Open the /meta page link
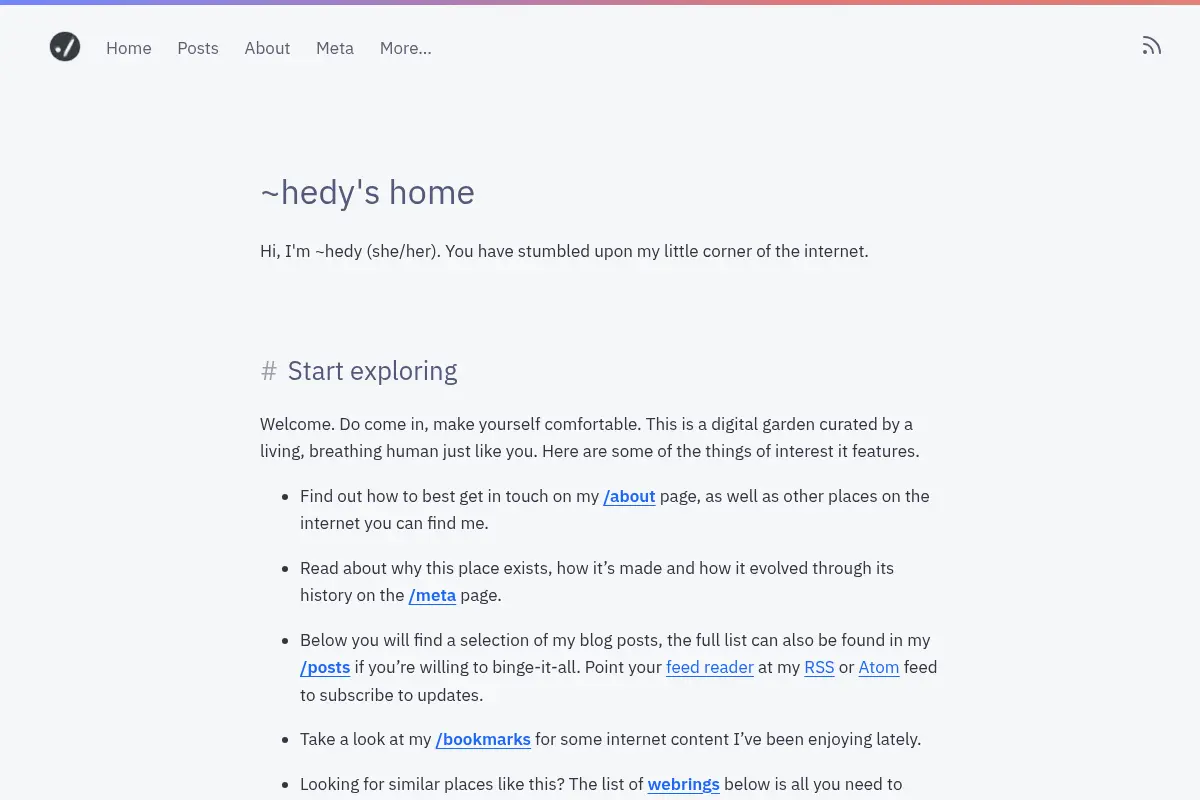Screen dimensions: 1200x800 click(432, 595)
